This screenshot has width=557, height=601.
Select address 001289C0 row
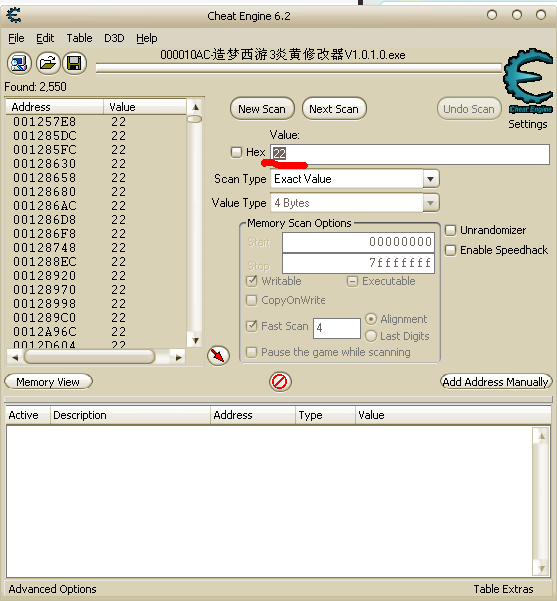click(x=96, y=318)
